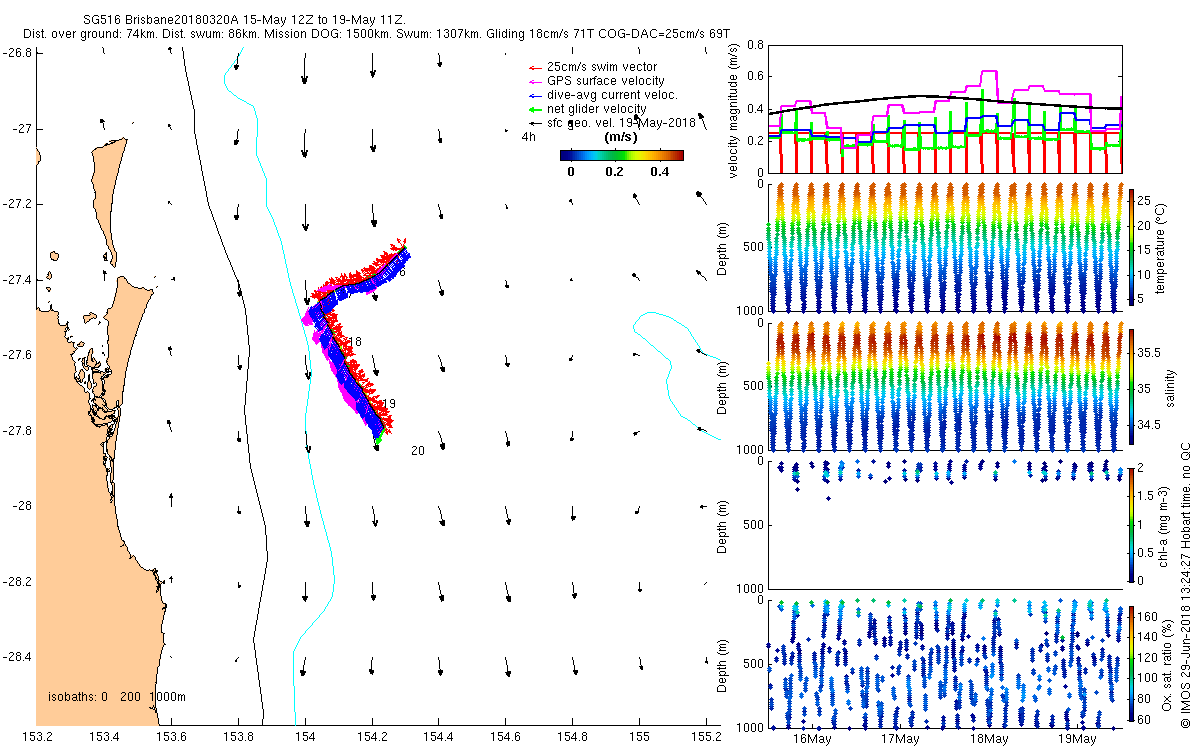Click the '16May' time axis label
This screenshot has width=1200, height=750.
[812, 739]
